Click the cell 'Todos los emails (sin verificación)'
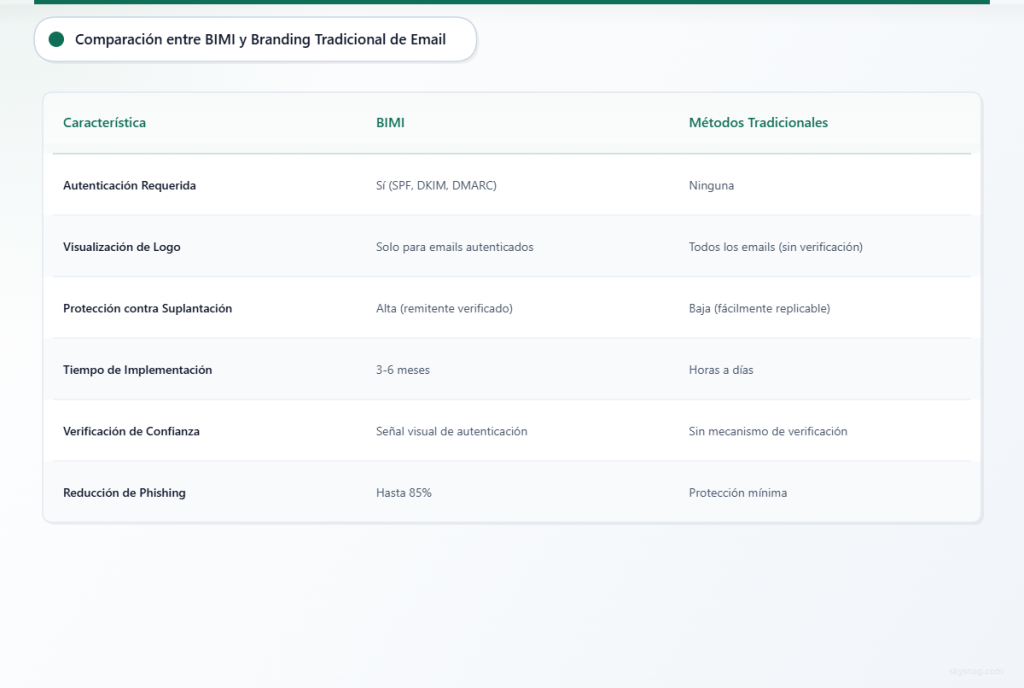Image resolution: width=1024 pixels, height=688 pixels. click(775, 247)
